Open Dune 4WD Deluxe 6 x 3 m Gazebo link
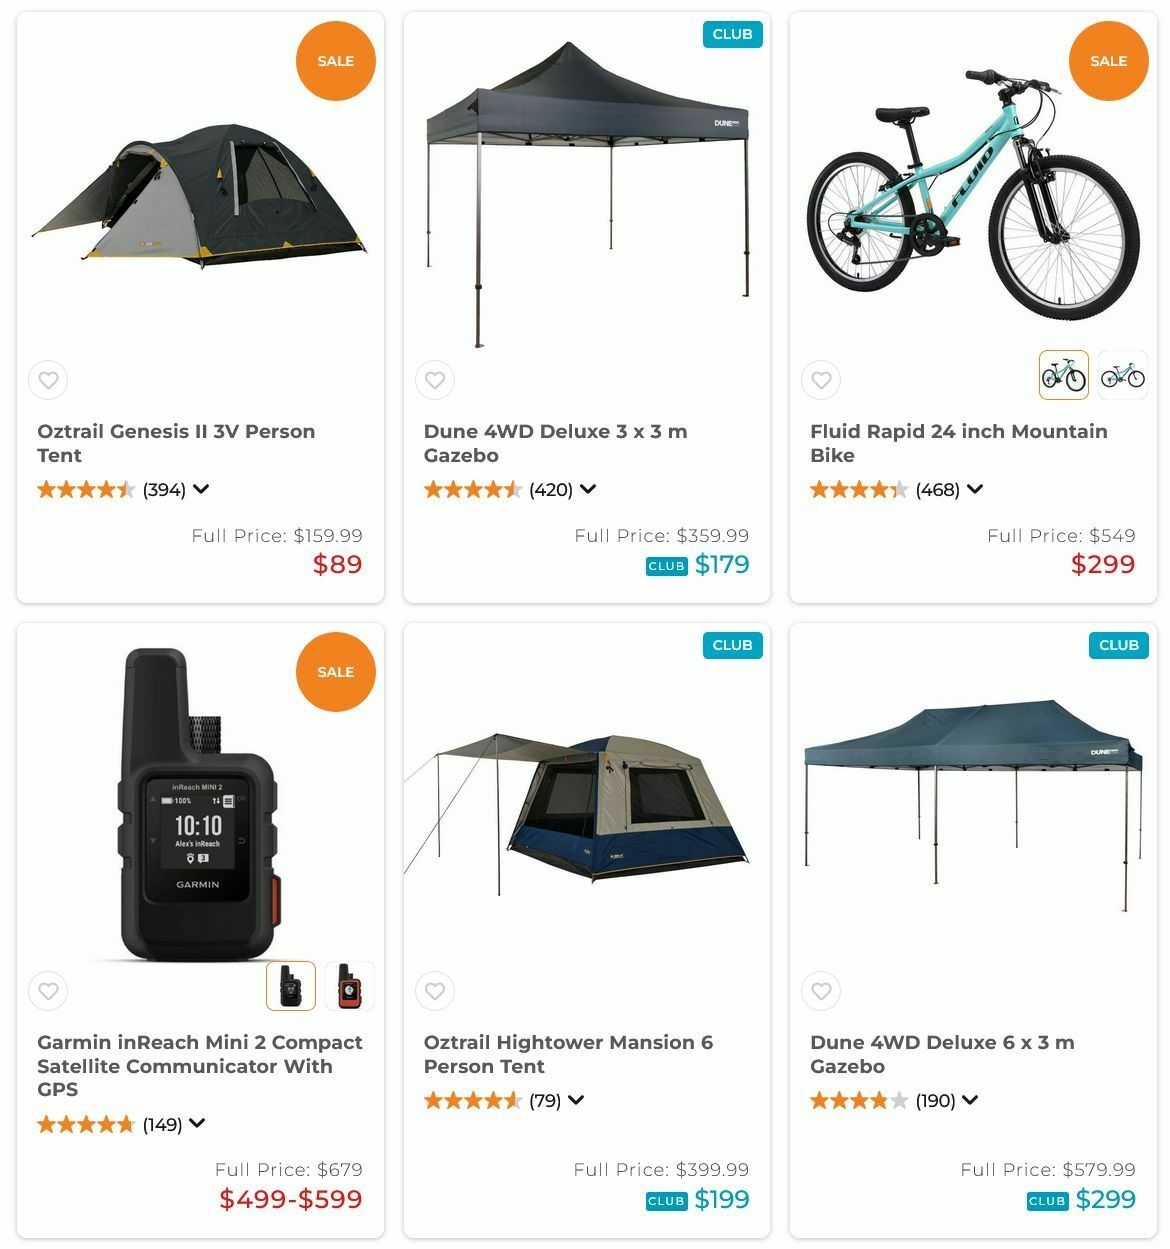The width and height of the screenshot is (1170, 1249). pyautogui.click(x=942, y=1054)
